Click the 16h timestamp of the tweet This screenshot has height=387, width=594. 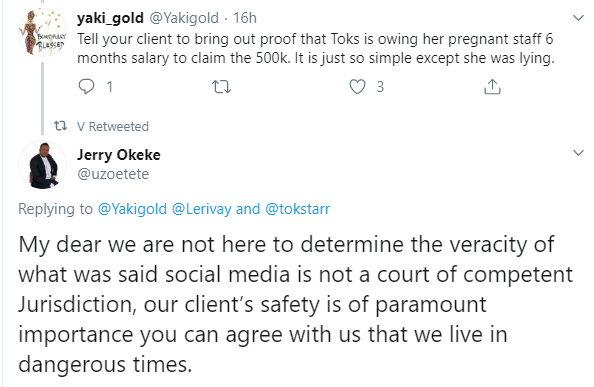click(x=245, y=18)
